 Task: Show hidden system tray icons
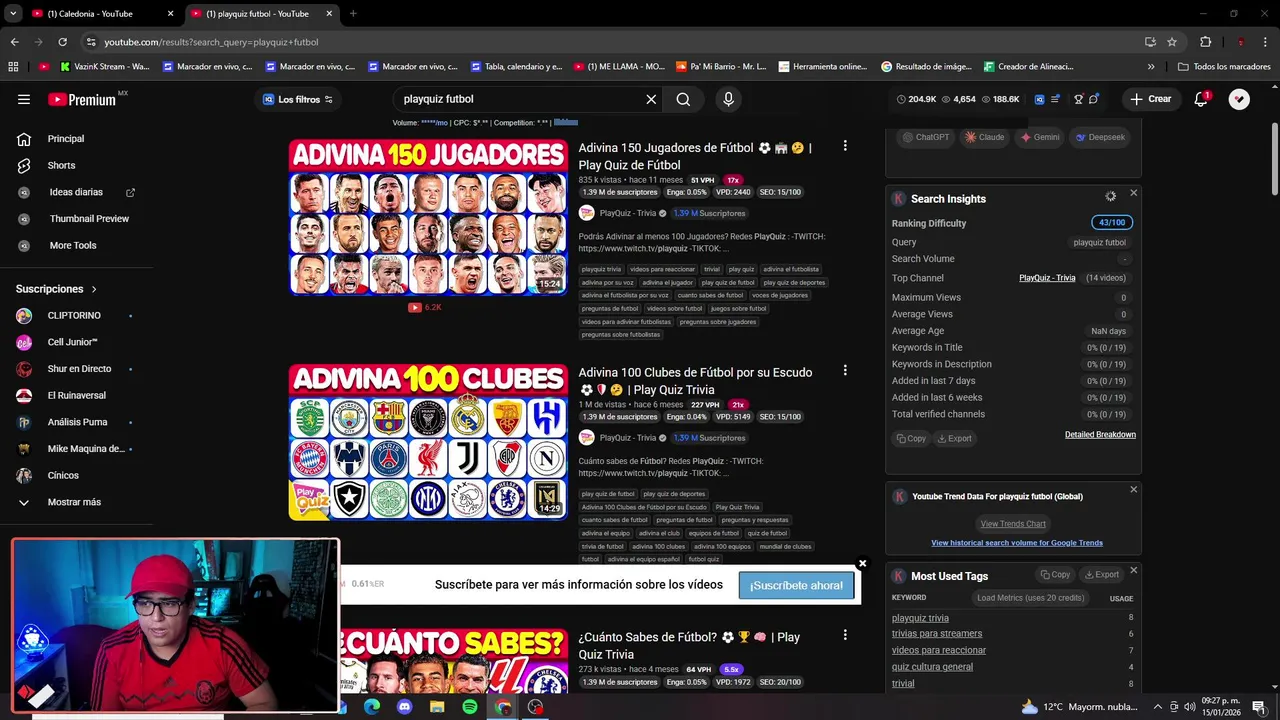[x=1158, y=706]
